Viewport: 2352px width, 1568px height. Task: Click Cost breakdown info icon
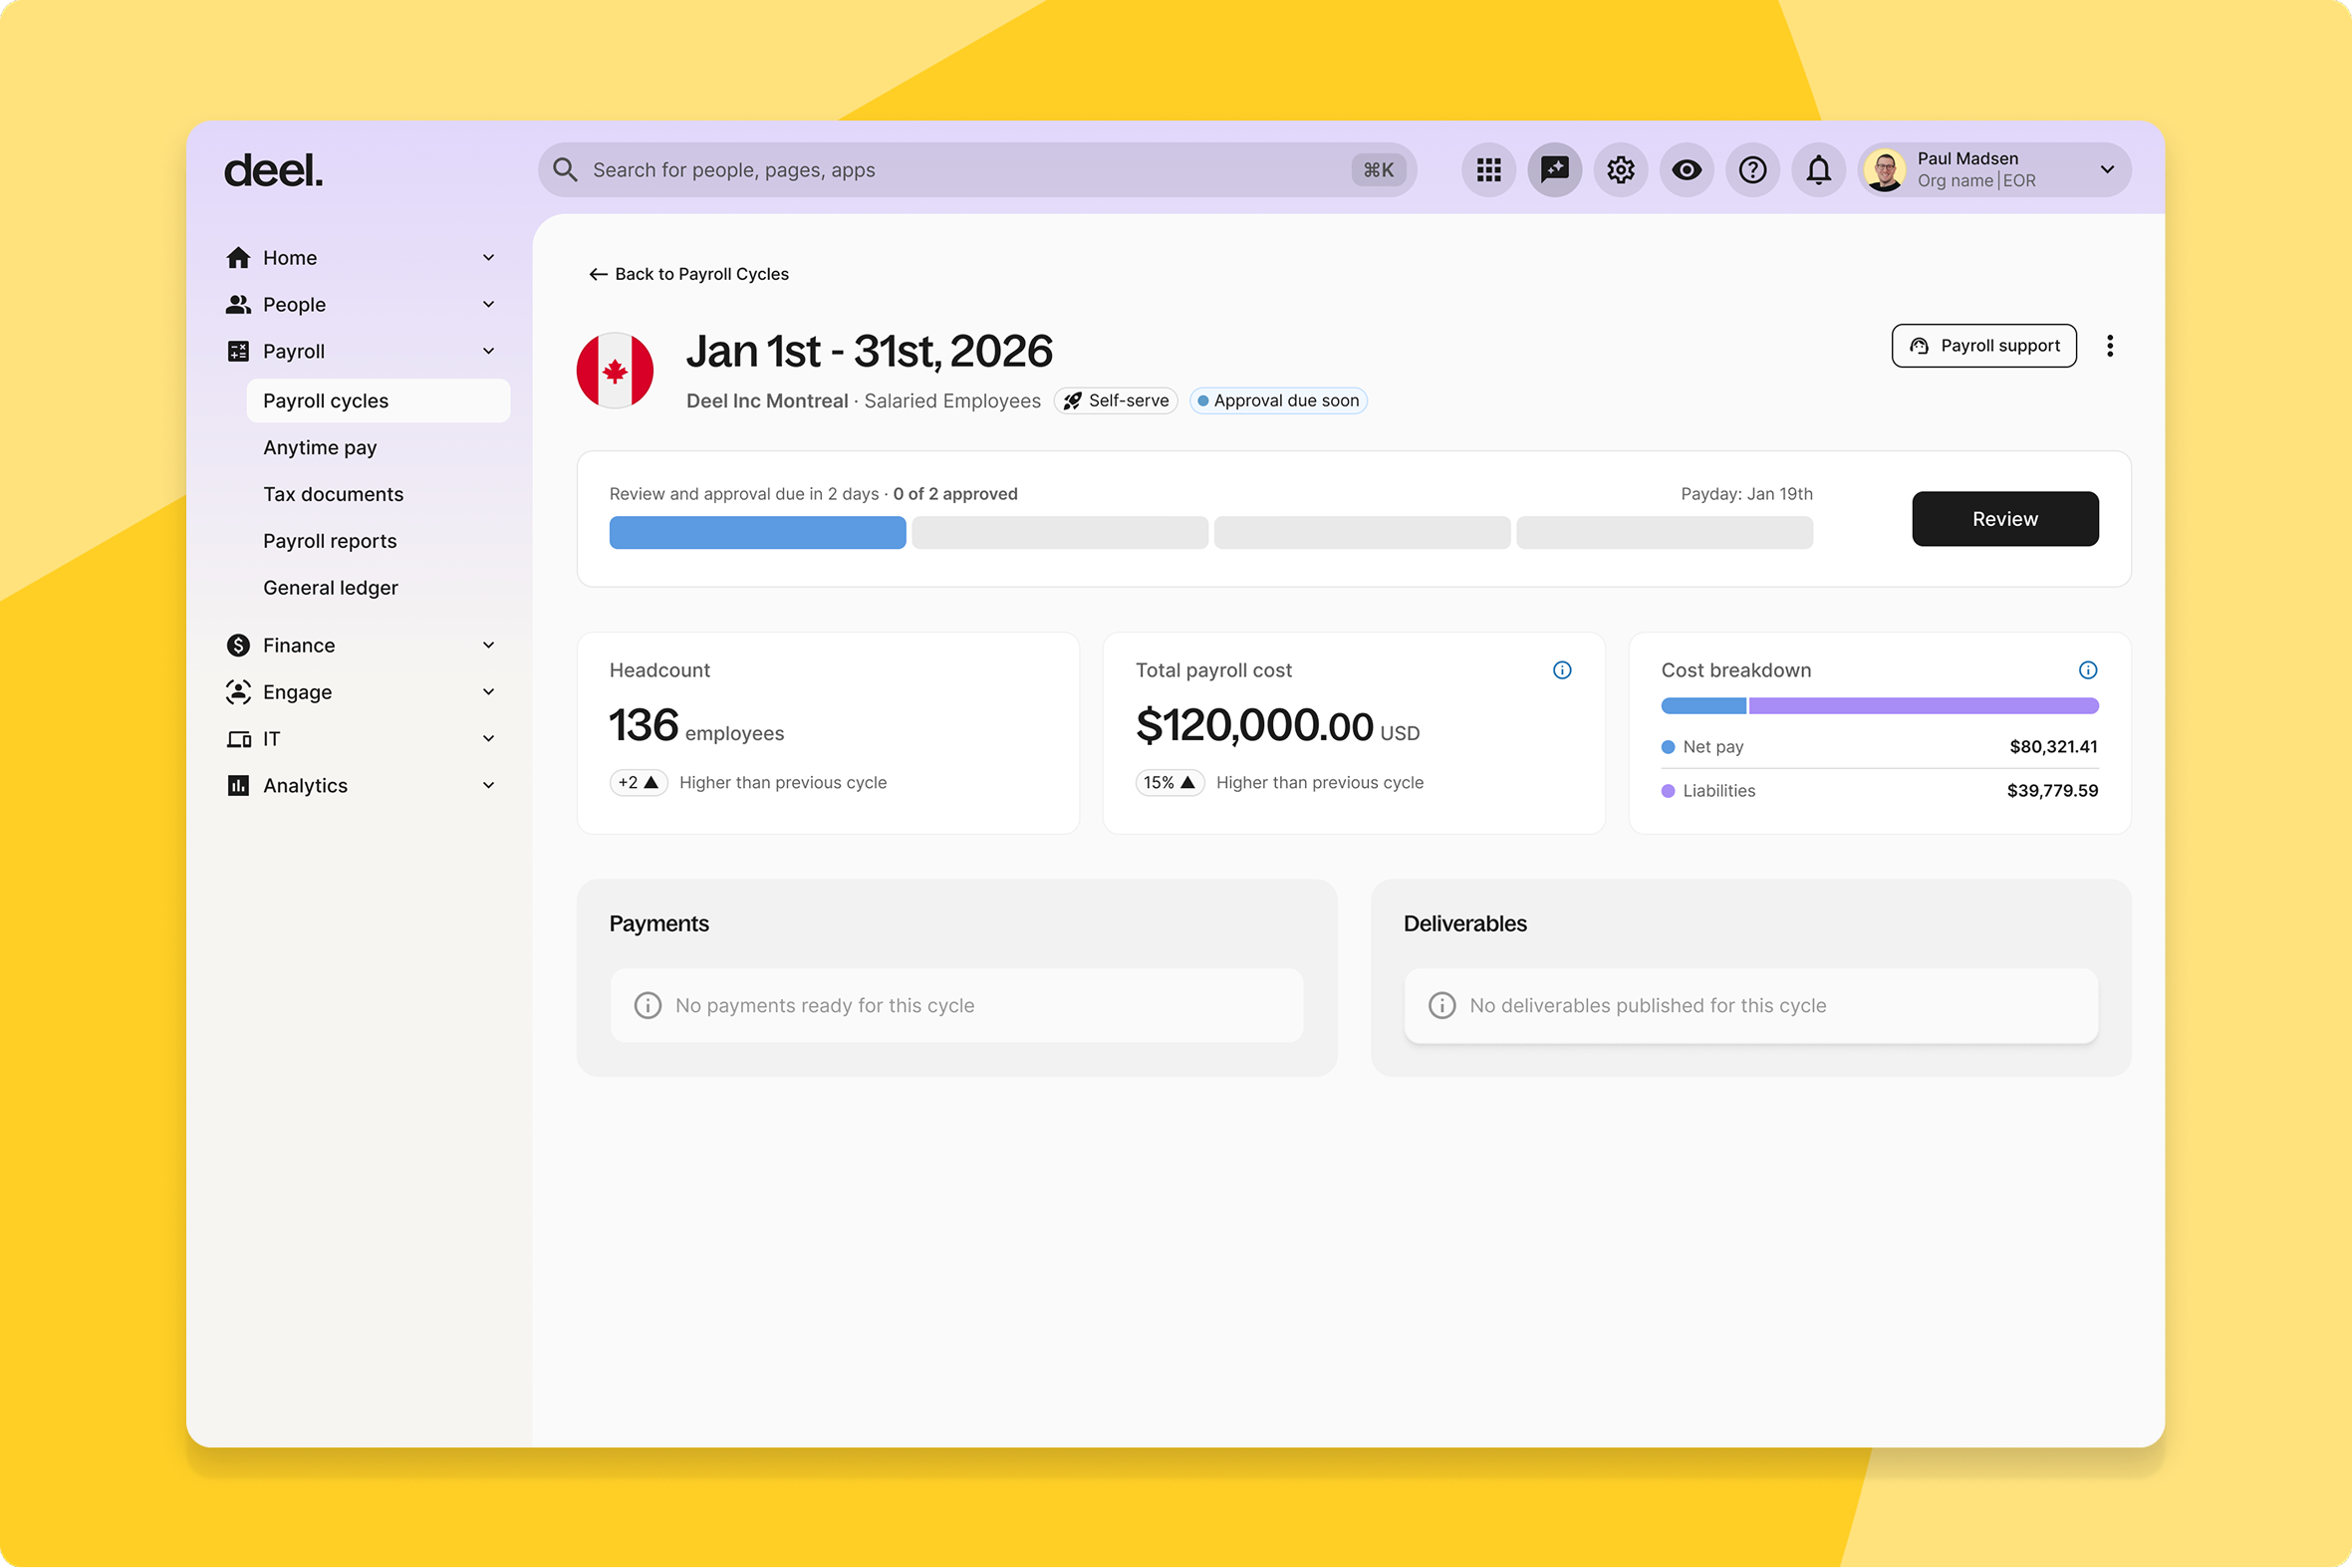tap(2088, 671)
